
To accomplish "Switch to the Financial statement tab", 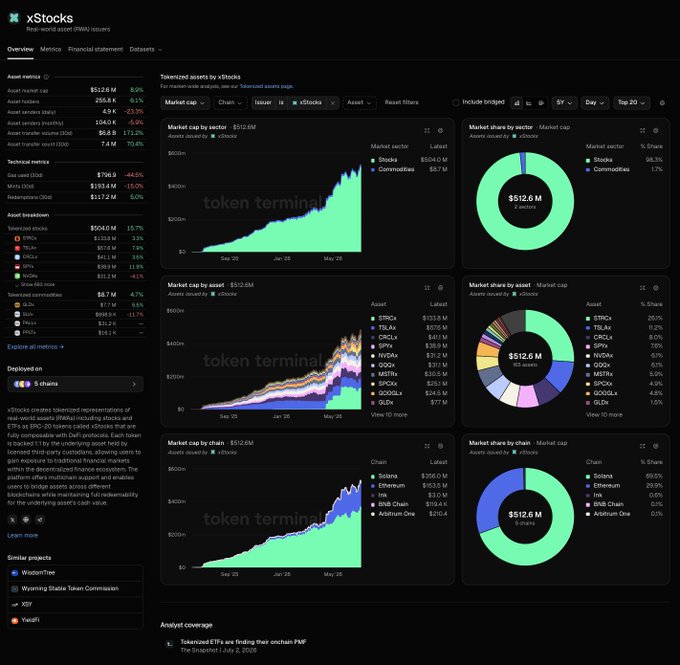I will (95, 49).
